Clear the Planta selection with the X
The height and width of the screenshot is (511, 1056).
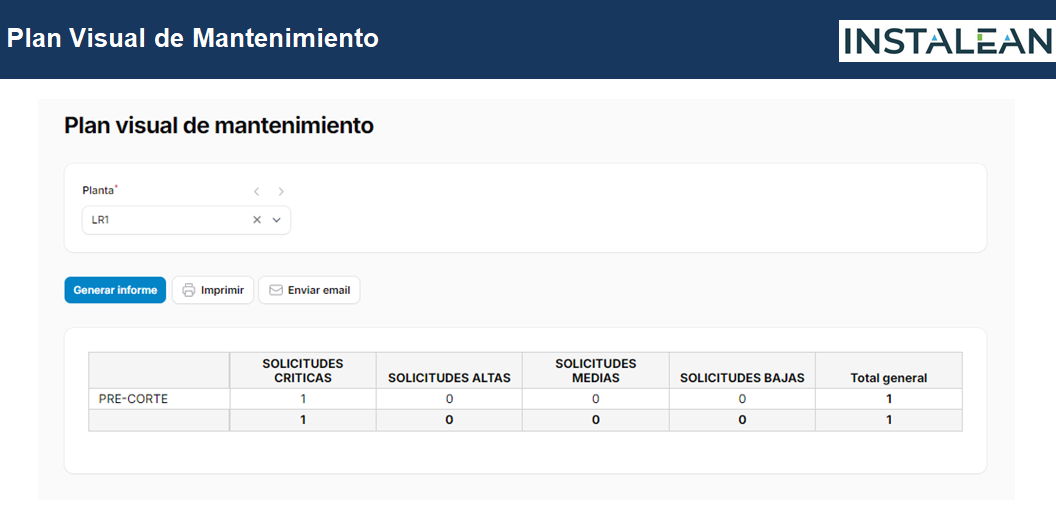257,220
